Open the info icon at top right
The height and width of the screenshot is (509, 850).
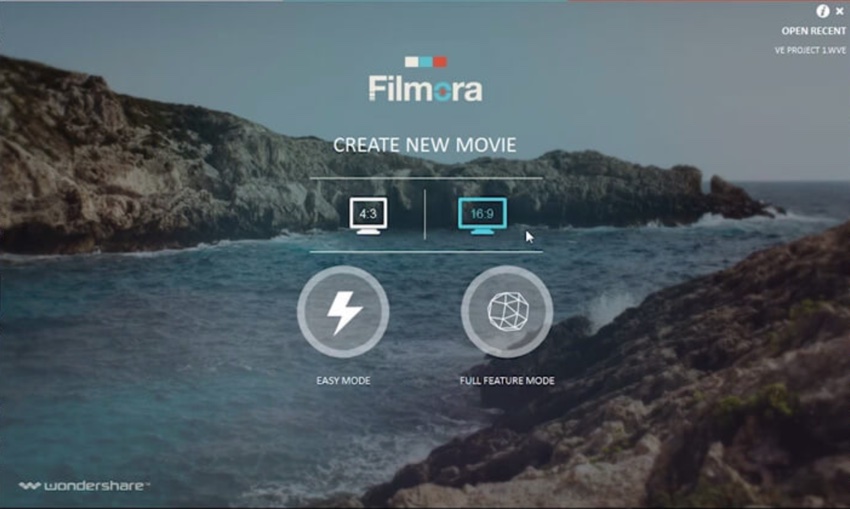[x=822, y=11]
